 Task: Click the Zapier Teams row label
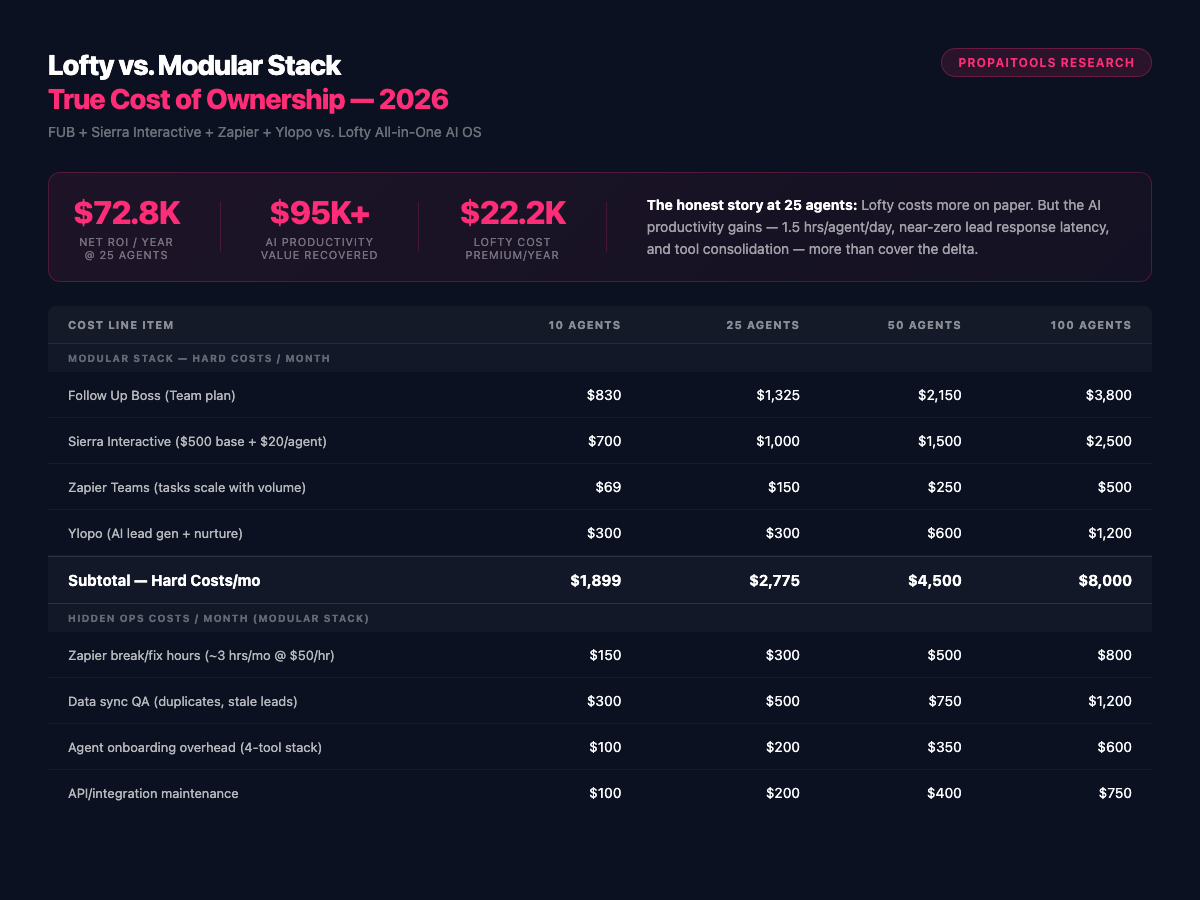(187, 487)
